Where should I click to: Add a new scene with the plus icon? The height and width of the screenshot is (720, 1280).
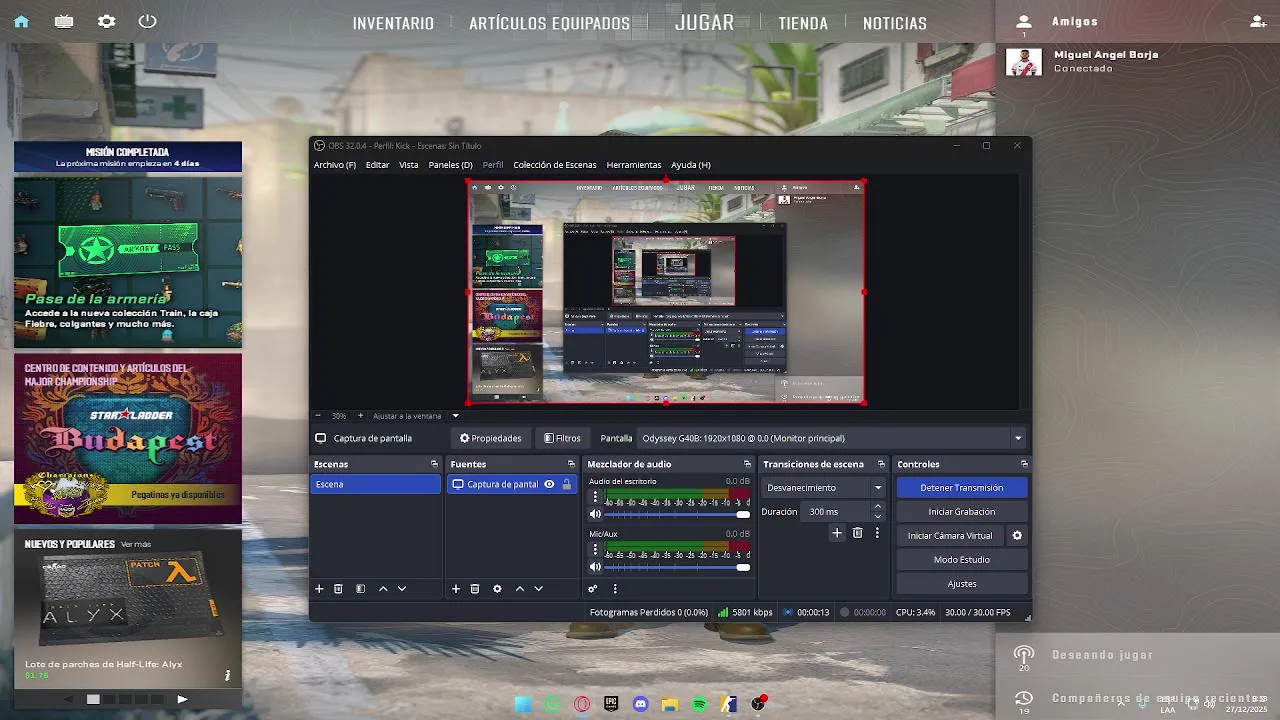pyautogui.click(x=319, y=589)
